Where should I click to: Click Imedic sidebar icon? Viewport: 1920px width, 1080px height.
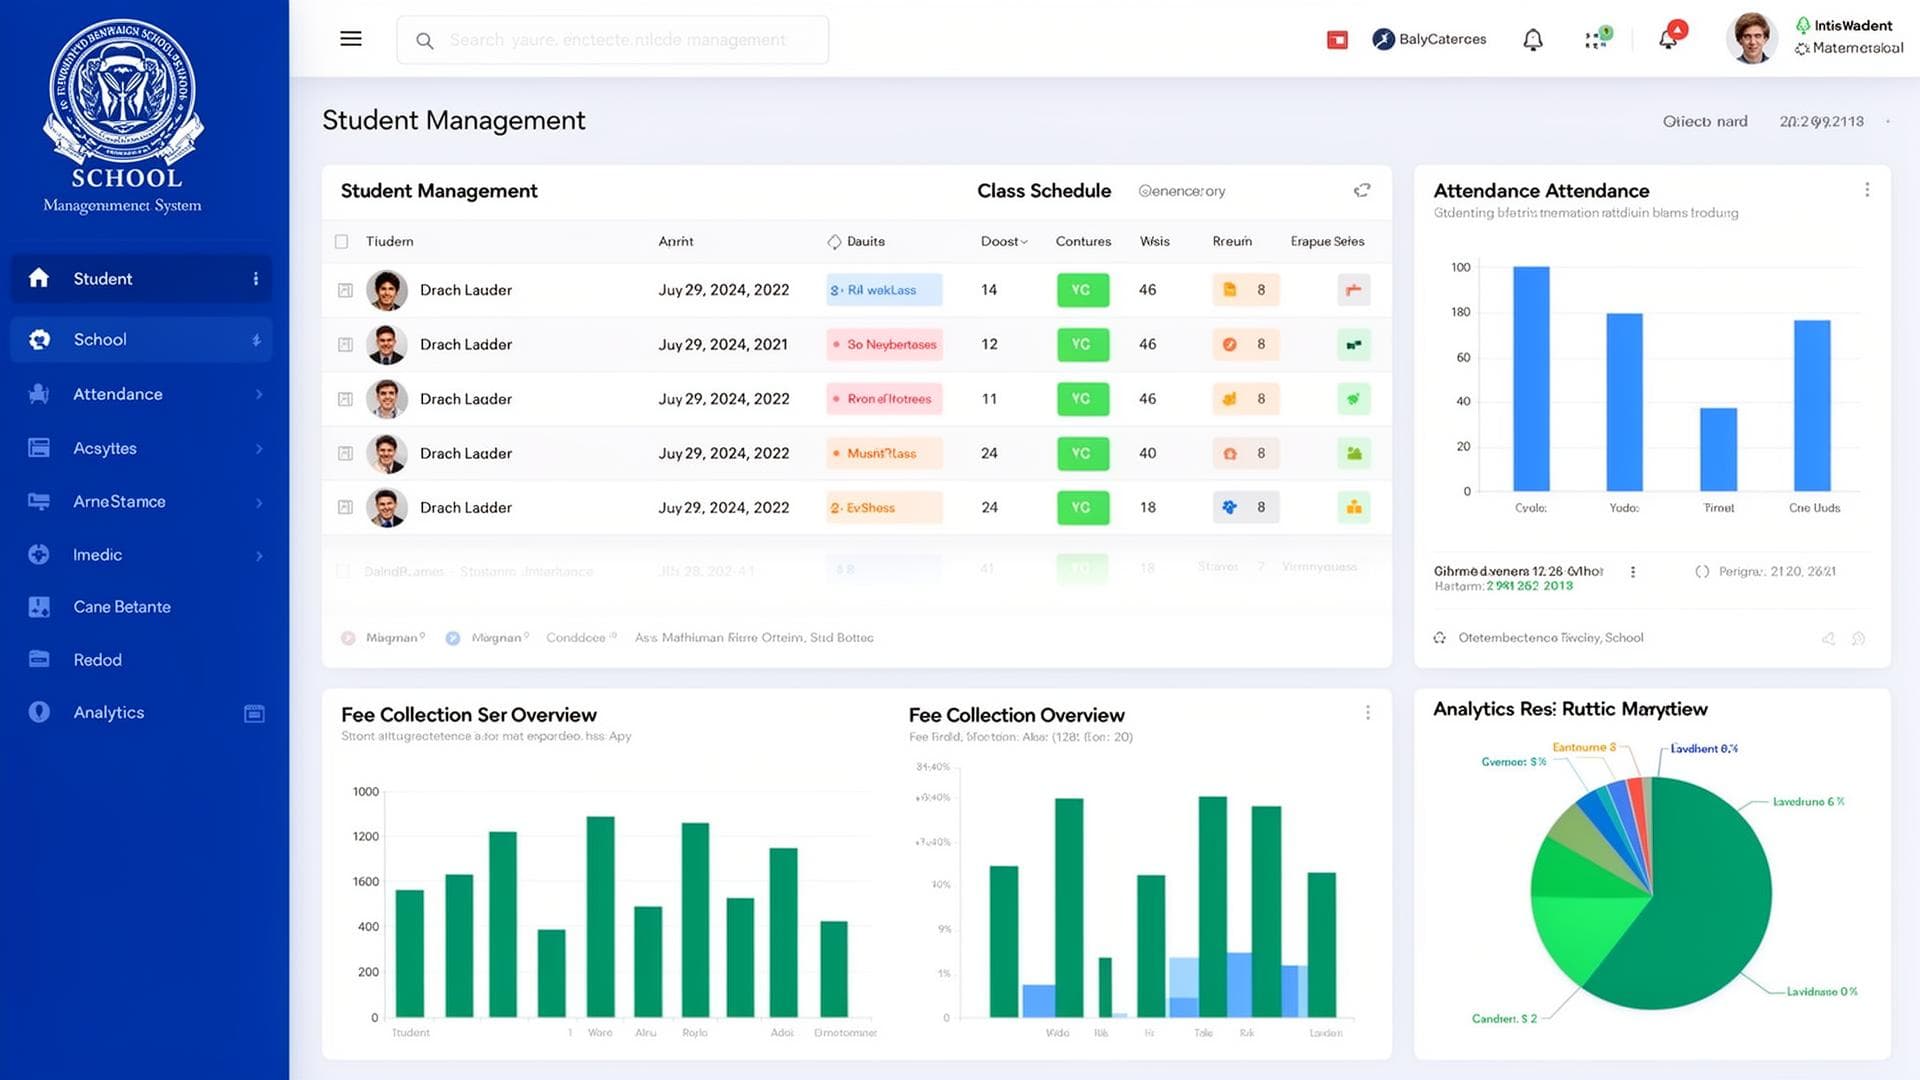tap(39, 555)
